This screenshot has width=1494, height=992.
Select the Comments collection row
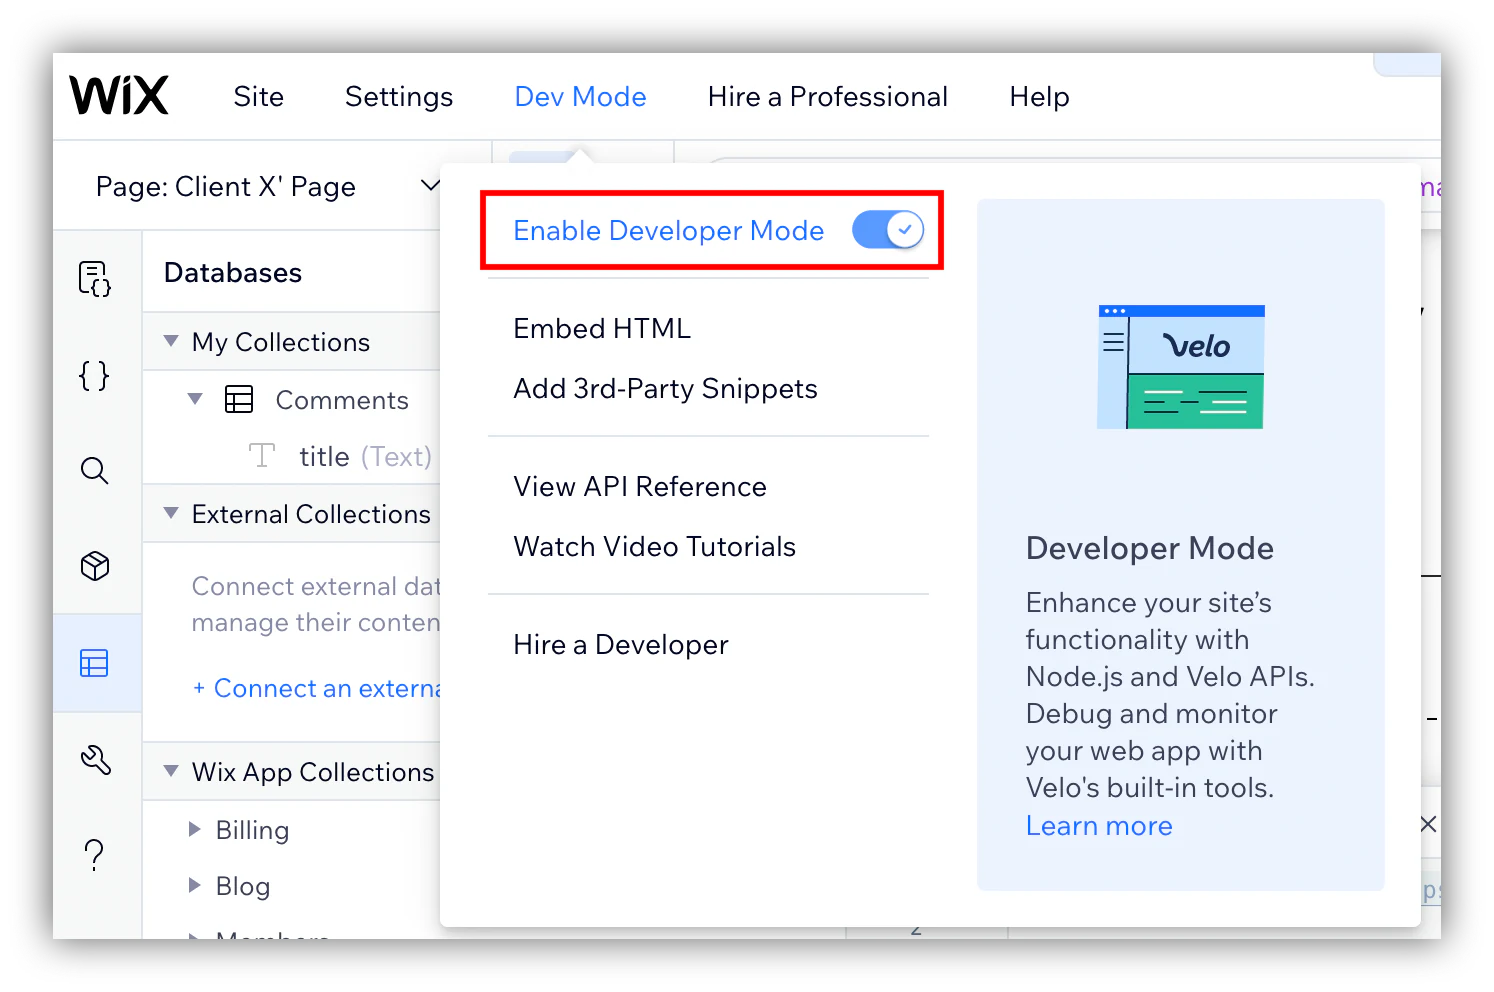(x=292, y=400)
